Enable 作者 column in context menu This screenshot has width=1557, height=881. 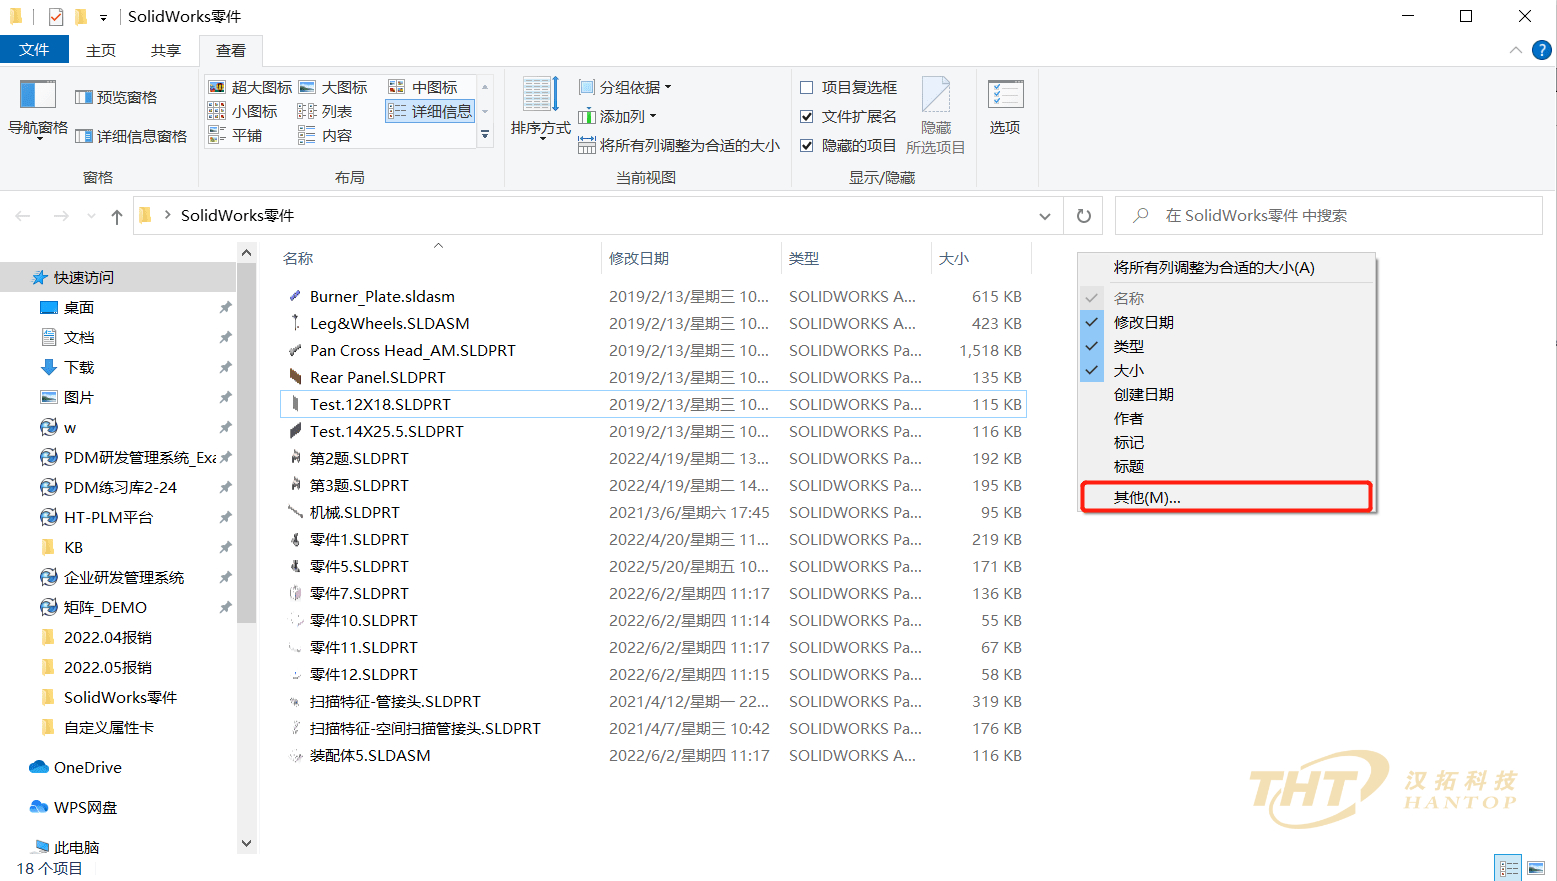[x=1226, y=418]
